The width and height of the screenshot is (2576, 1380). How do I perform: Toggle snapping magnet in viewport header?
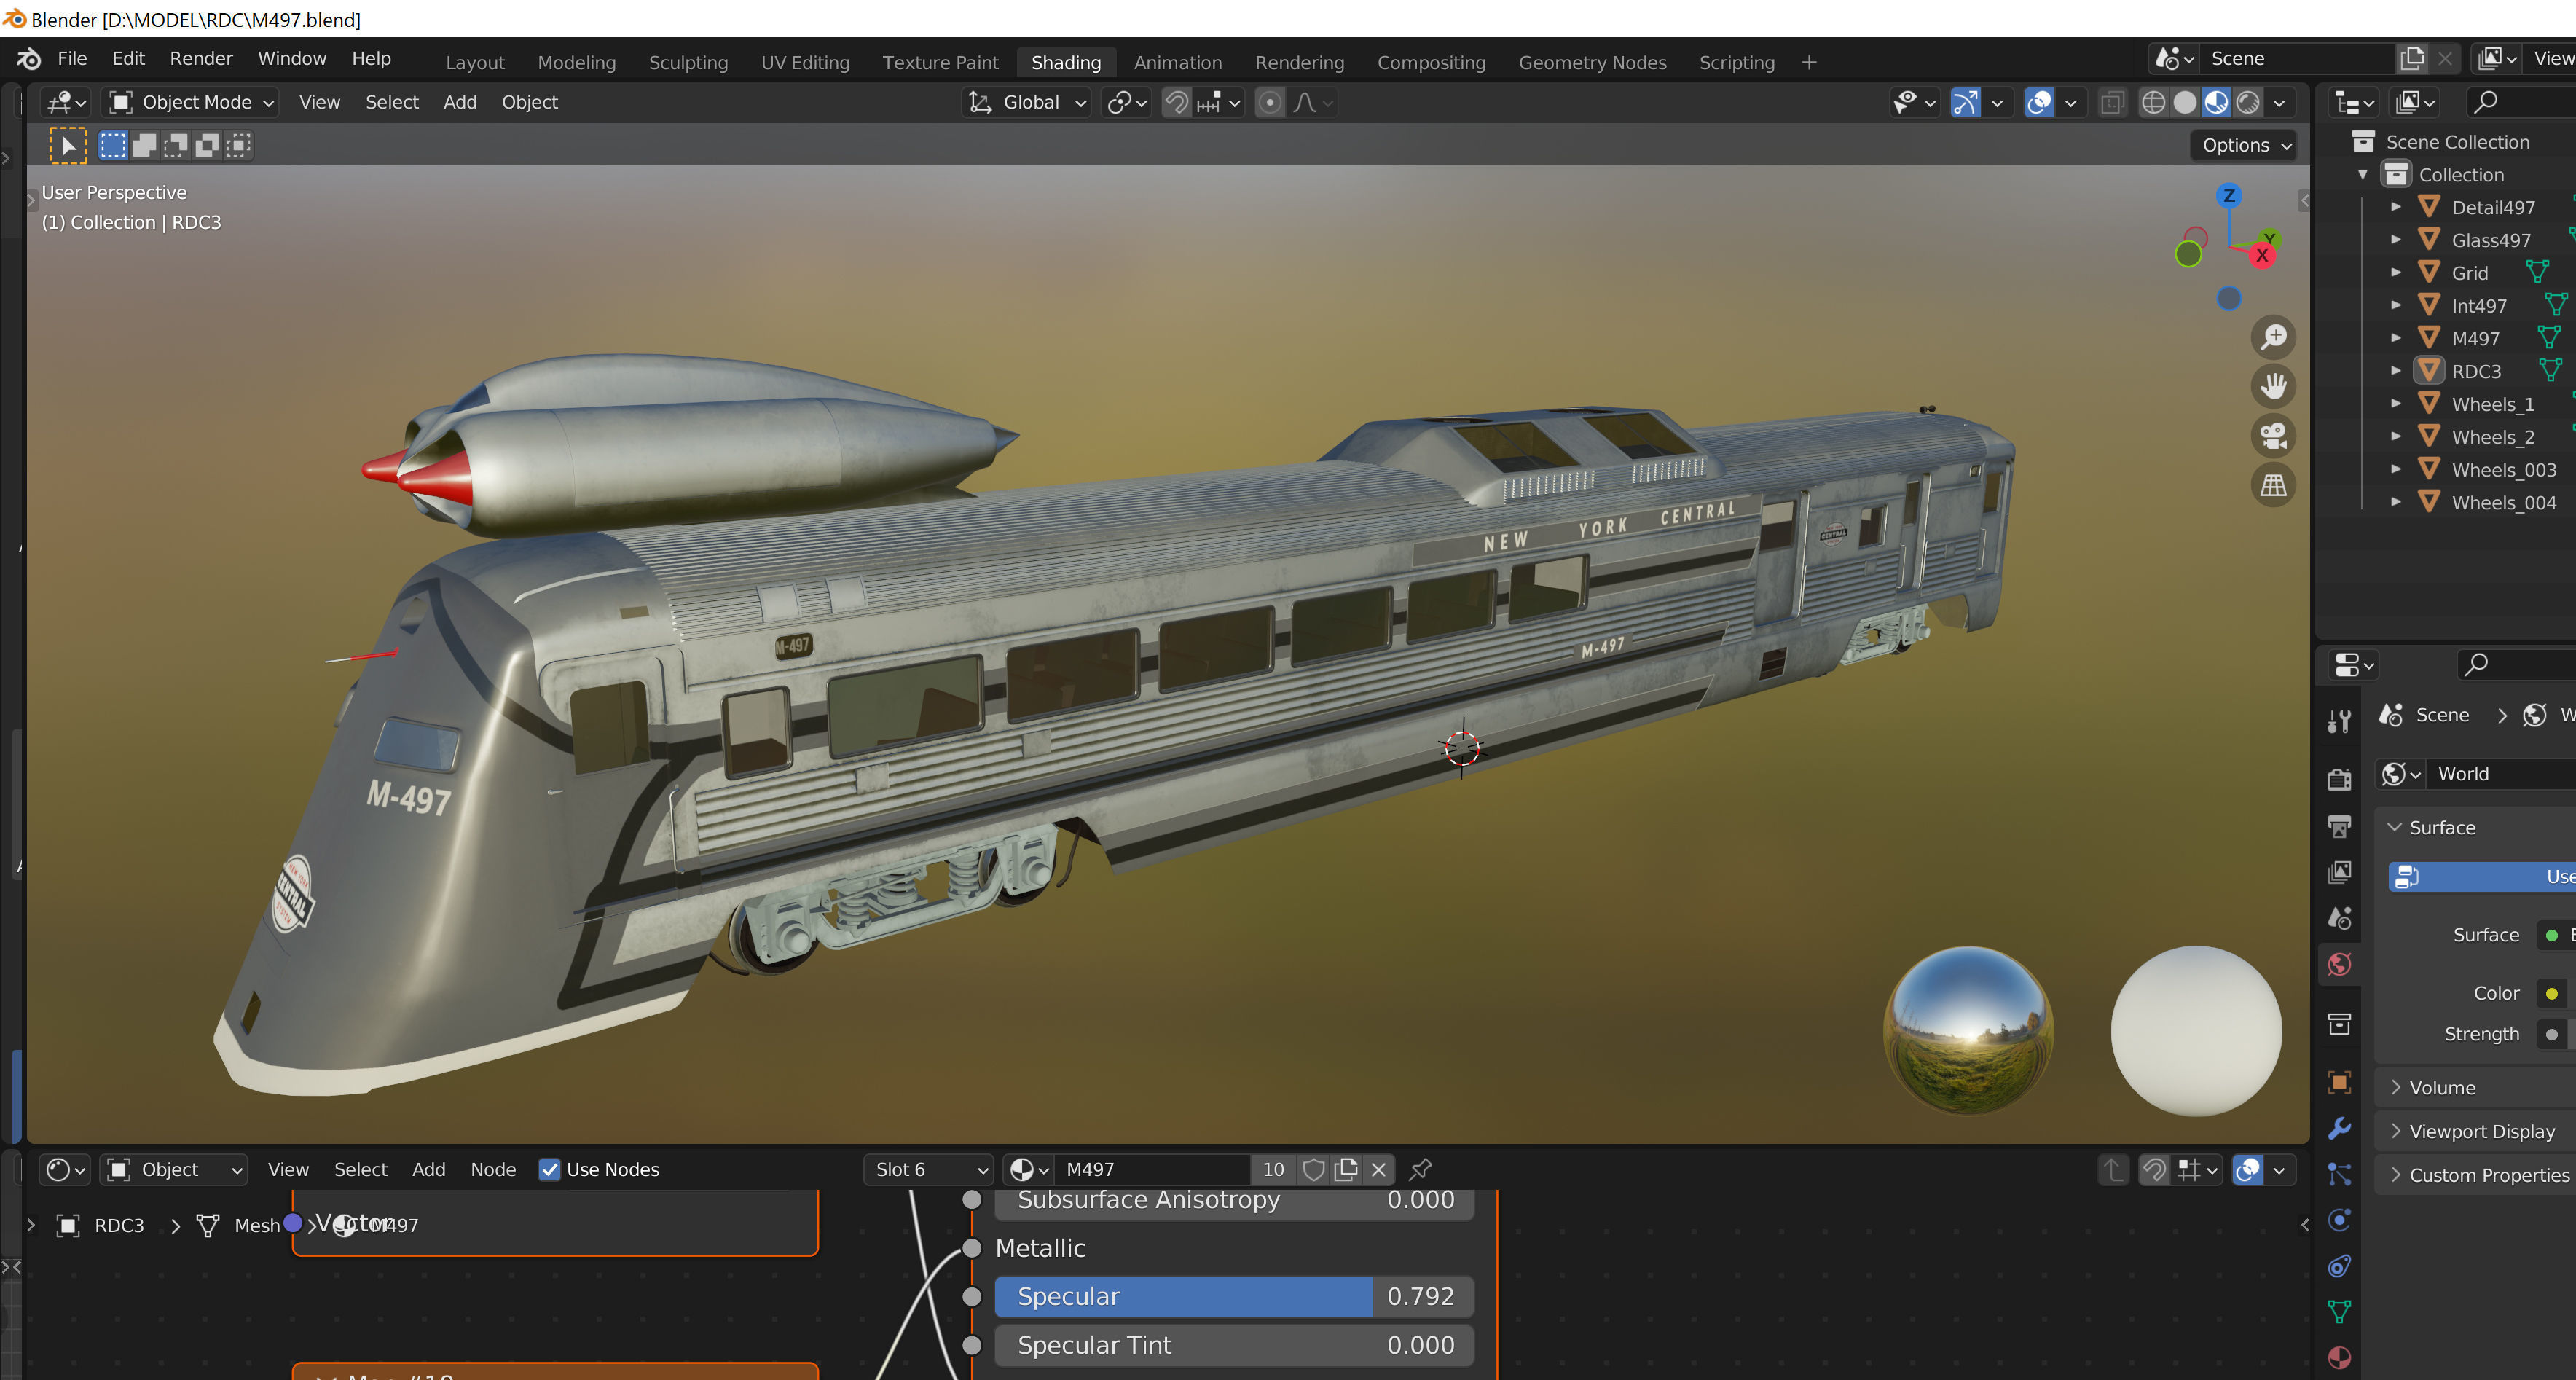tap(1176, 103)
